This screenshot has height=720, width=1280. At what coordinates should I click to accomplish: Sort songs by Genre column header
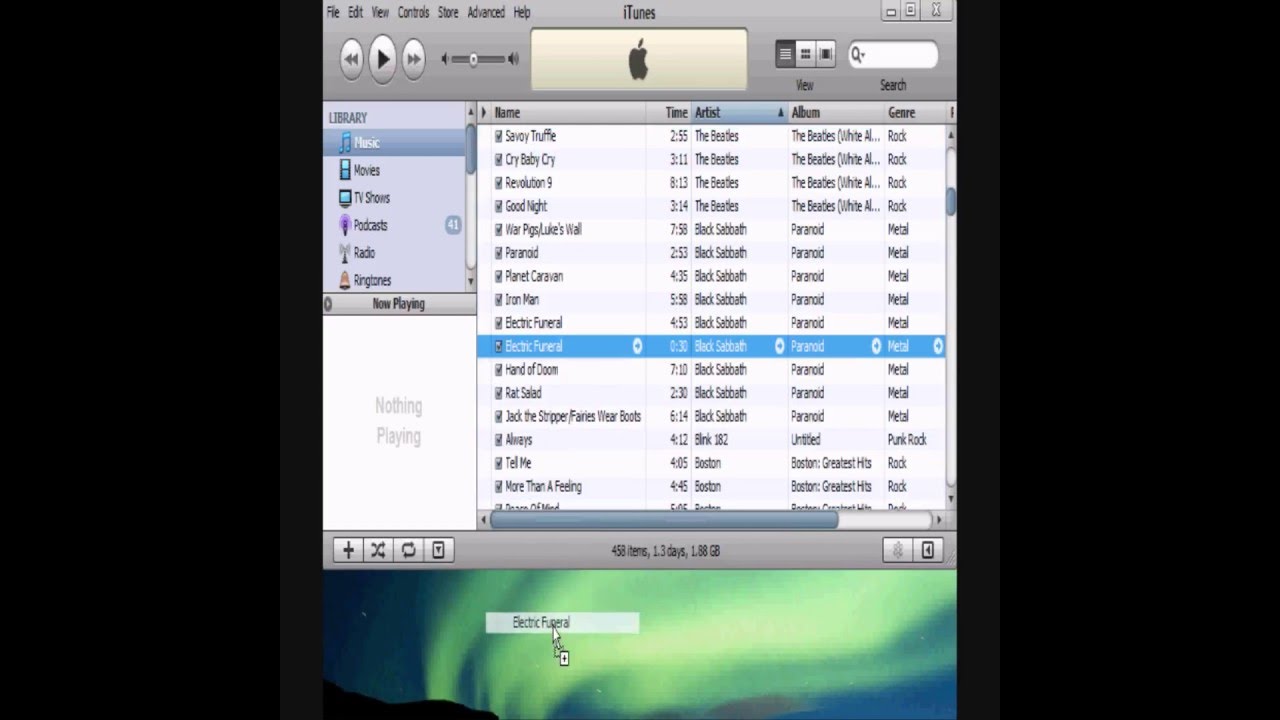915,113
